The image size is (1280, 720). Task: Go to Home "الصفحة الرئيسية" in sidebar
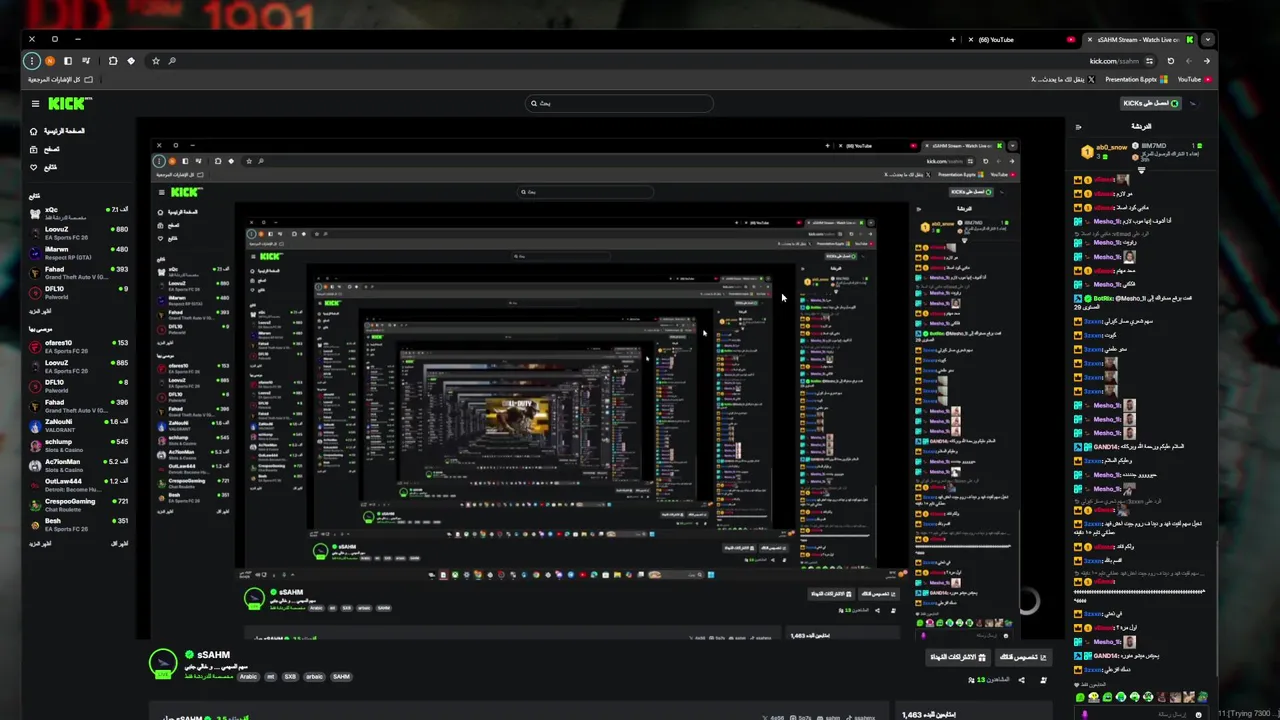pyautogui.click(x=57, y=131)
